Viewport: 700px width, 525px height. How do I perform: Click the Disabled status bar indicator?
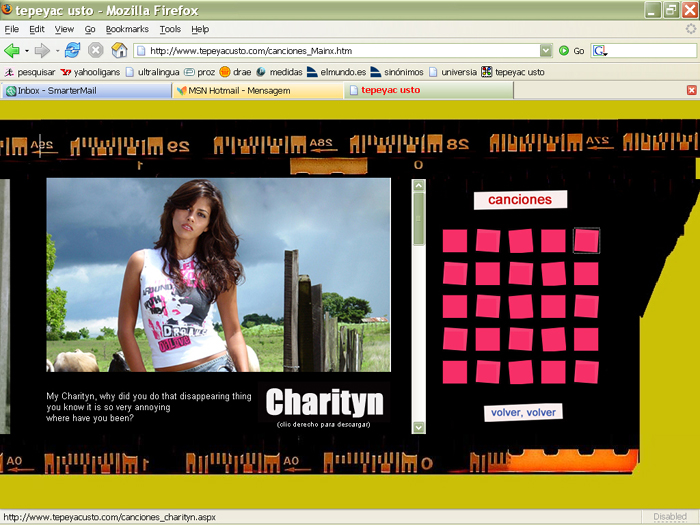coord(670,517)
